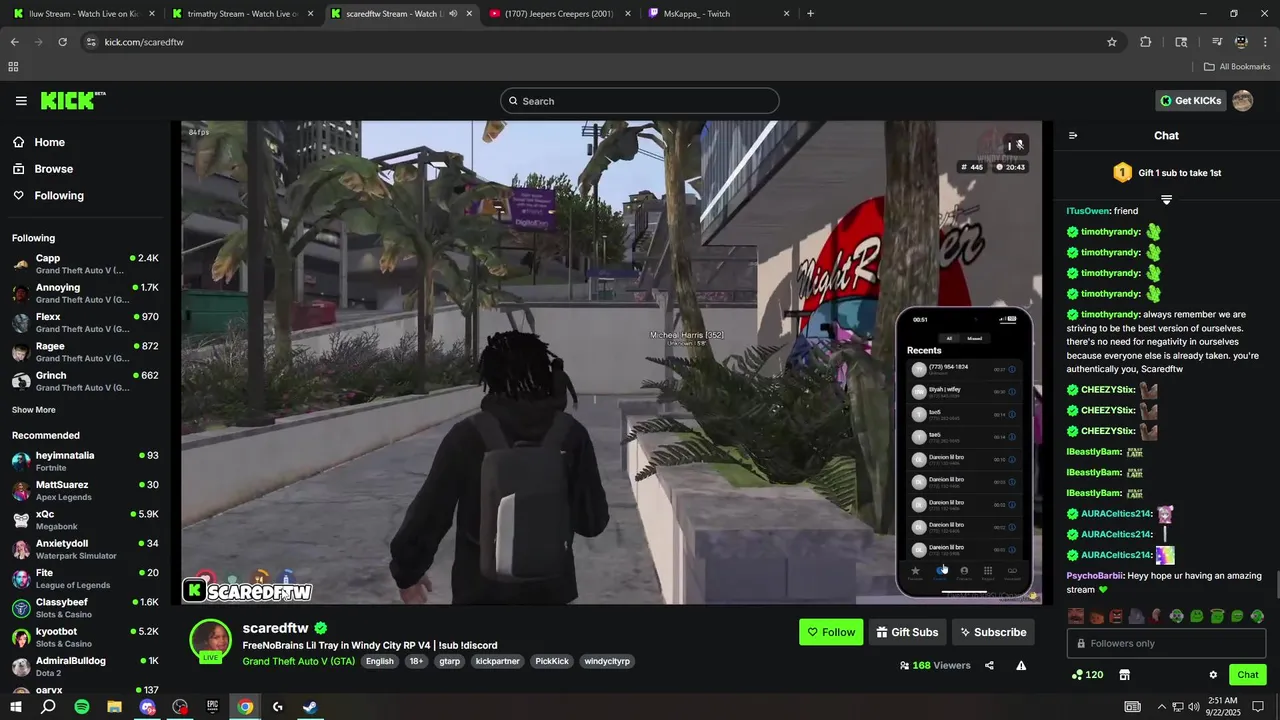Open Capp channel in Following
Screen dimensions: 1280x720
pyautogui.click(x=85, y=264)
